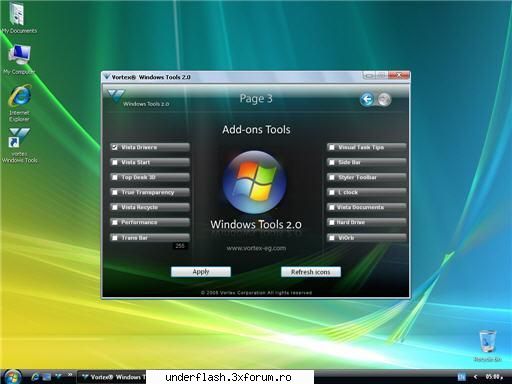Click the Show Desktop quick launch icon
The width and height of the screenshot is (512, 384).
[47, 377]
